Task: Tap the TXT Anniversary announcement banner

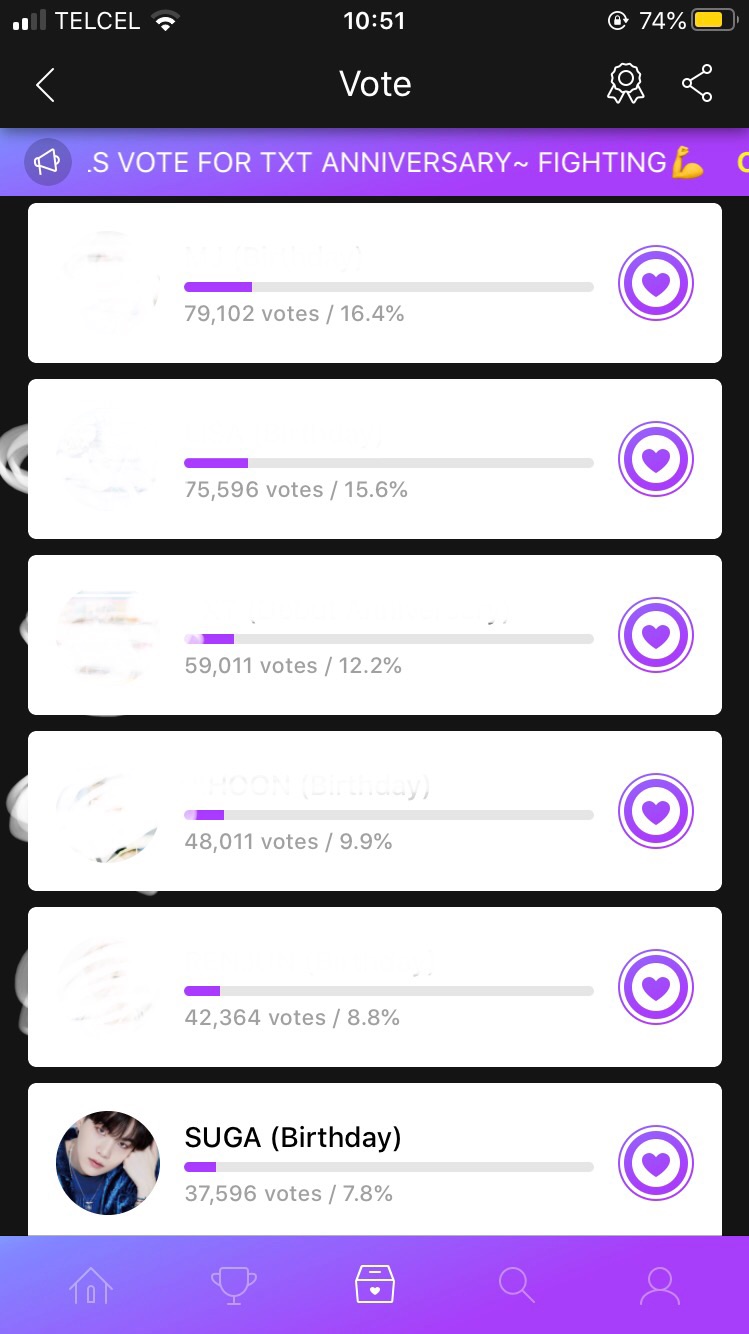Action: pos(395,162)
